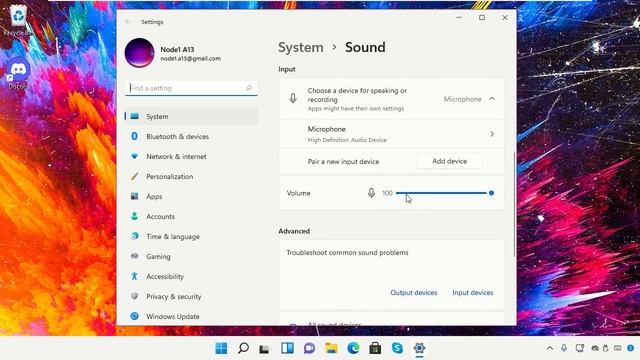Open Personalization settings

point(191,176)
